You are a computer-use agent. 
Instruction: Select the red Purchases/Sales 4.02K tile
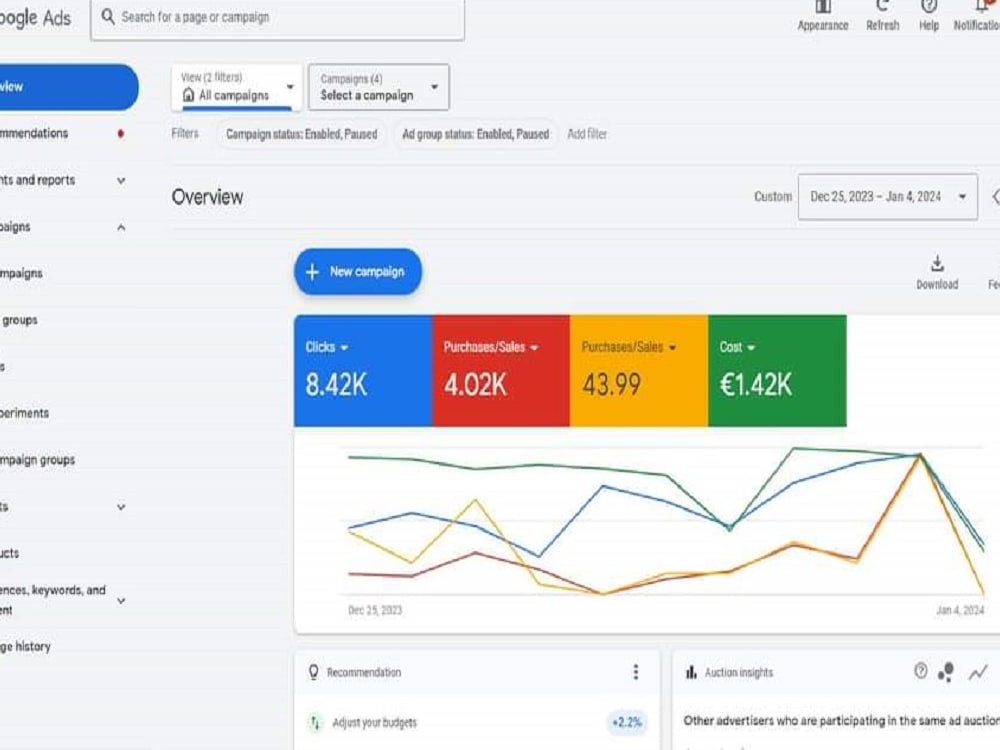tap(501, 371)
